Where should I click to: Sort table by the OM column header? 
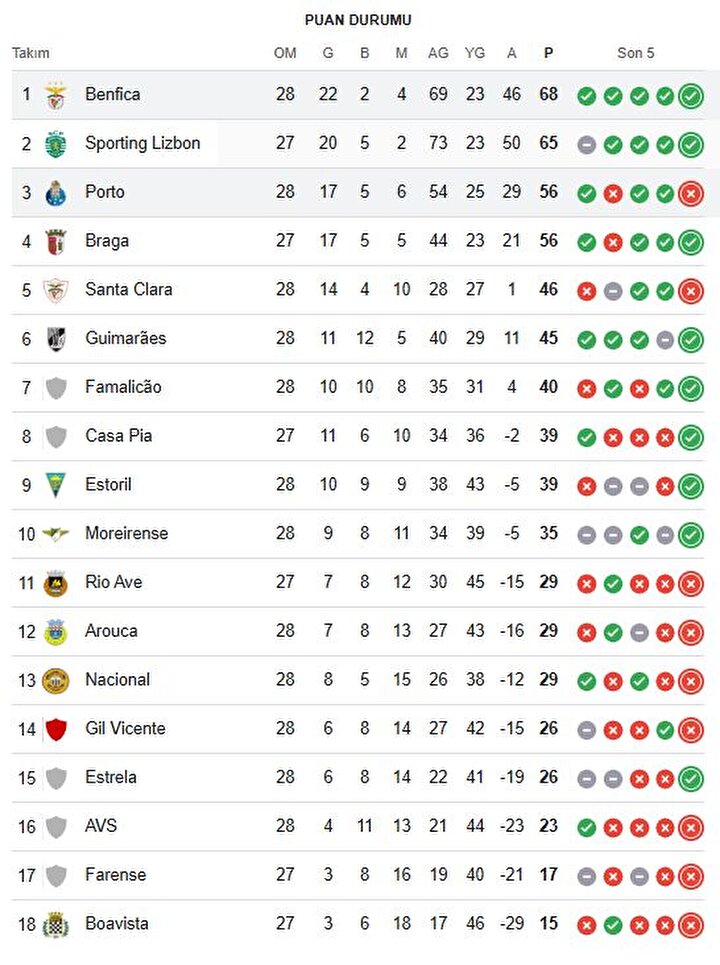click(285, 54)
